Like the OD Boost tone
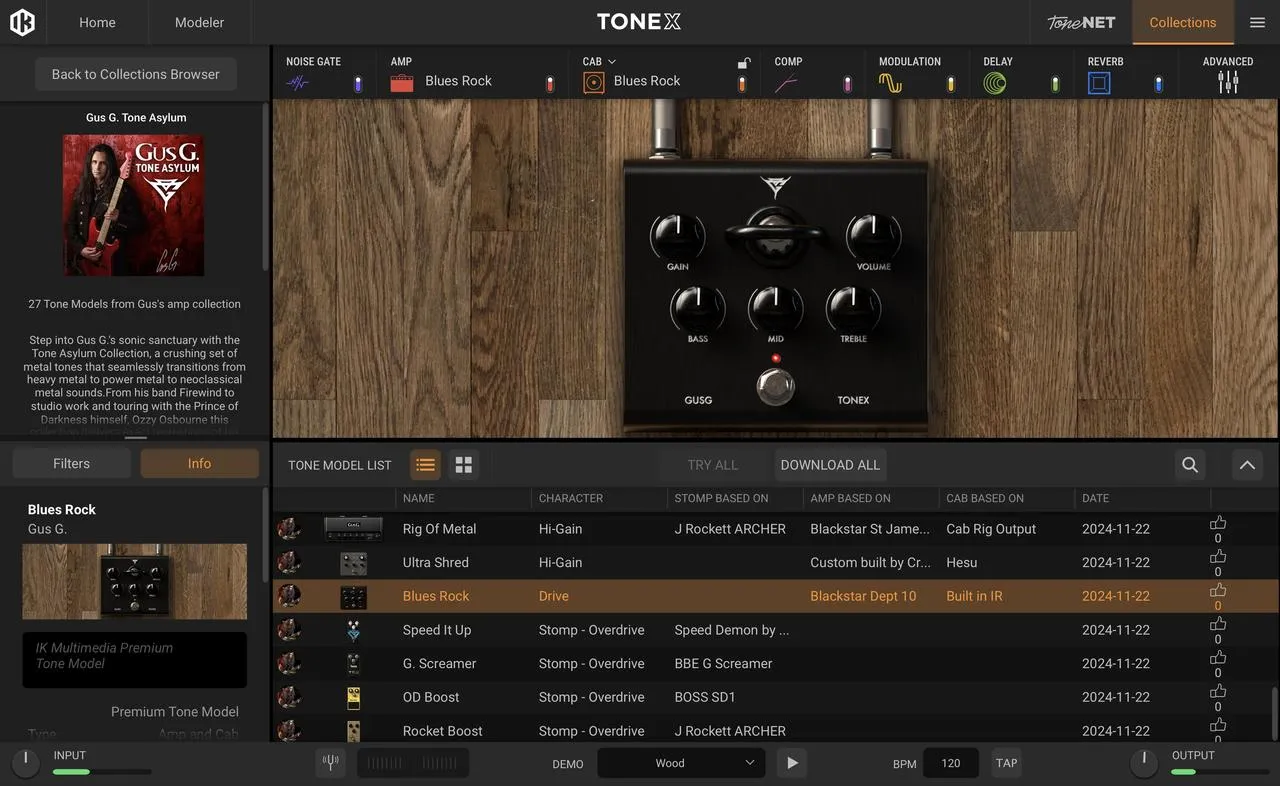Viewport: 1280px width, 786px height. coord(1218,691)
